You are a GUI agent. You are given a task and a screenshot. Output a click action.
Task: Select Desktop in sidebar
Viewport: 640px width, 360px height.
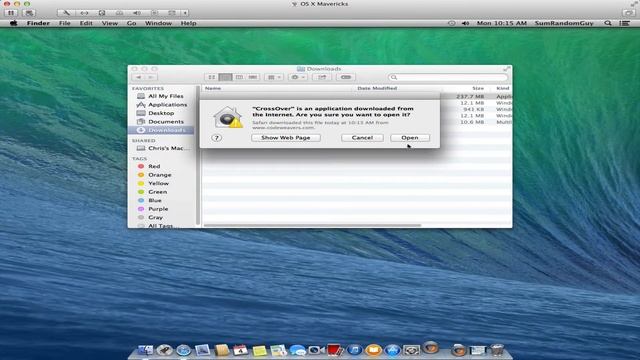[161, 113]
